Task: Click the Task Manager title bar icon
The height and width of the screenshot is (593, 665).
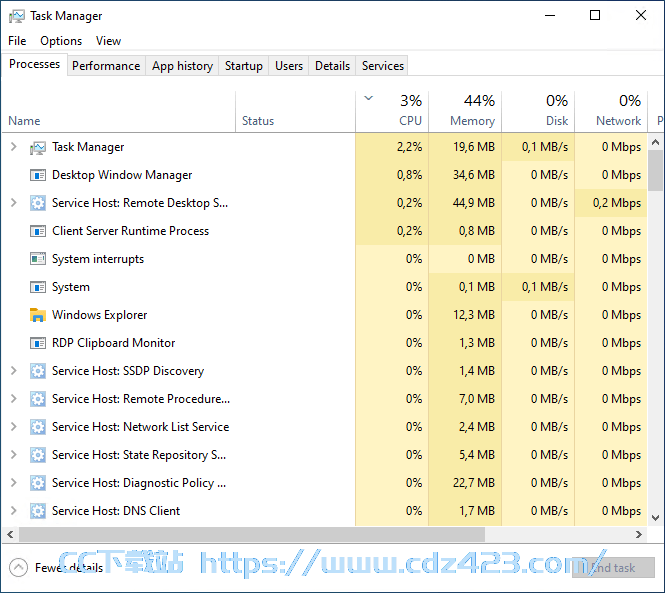Action: (17, 17)
